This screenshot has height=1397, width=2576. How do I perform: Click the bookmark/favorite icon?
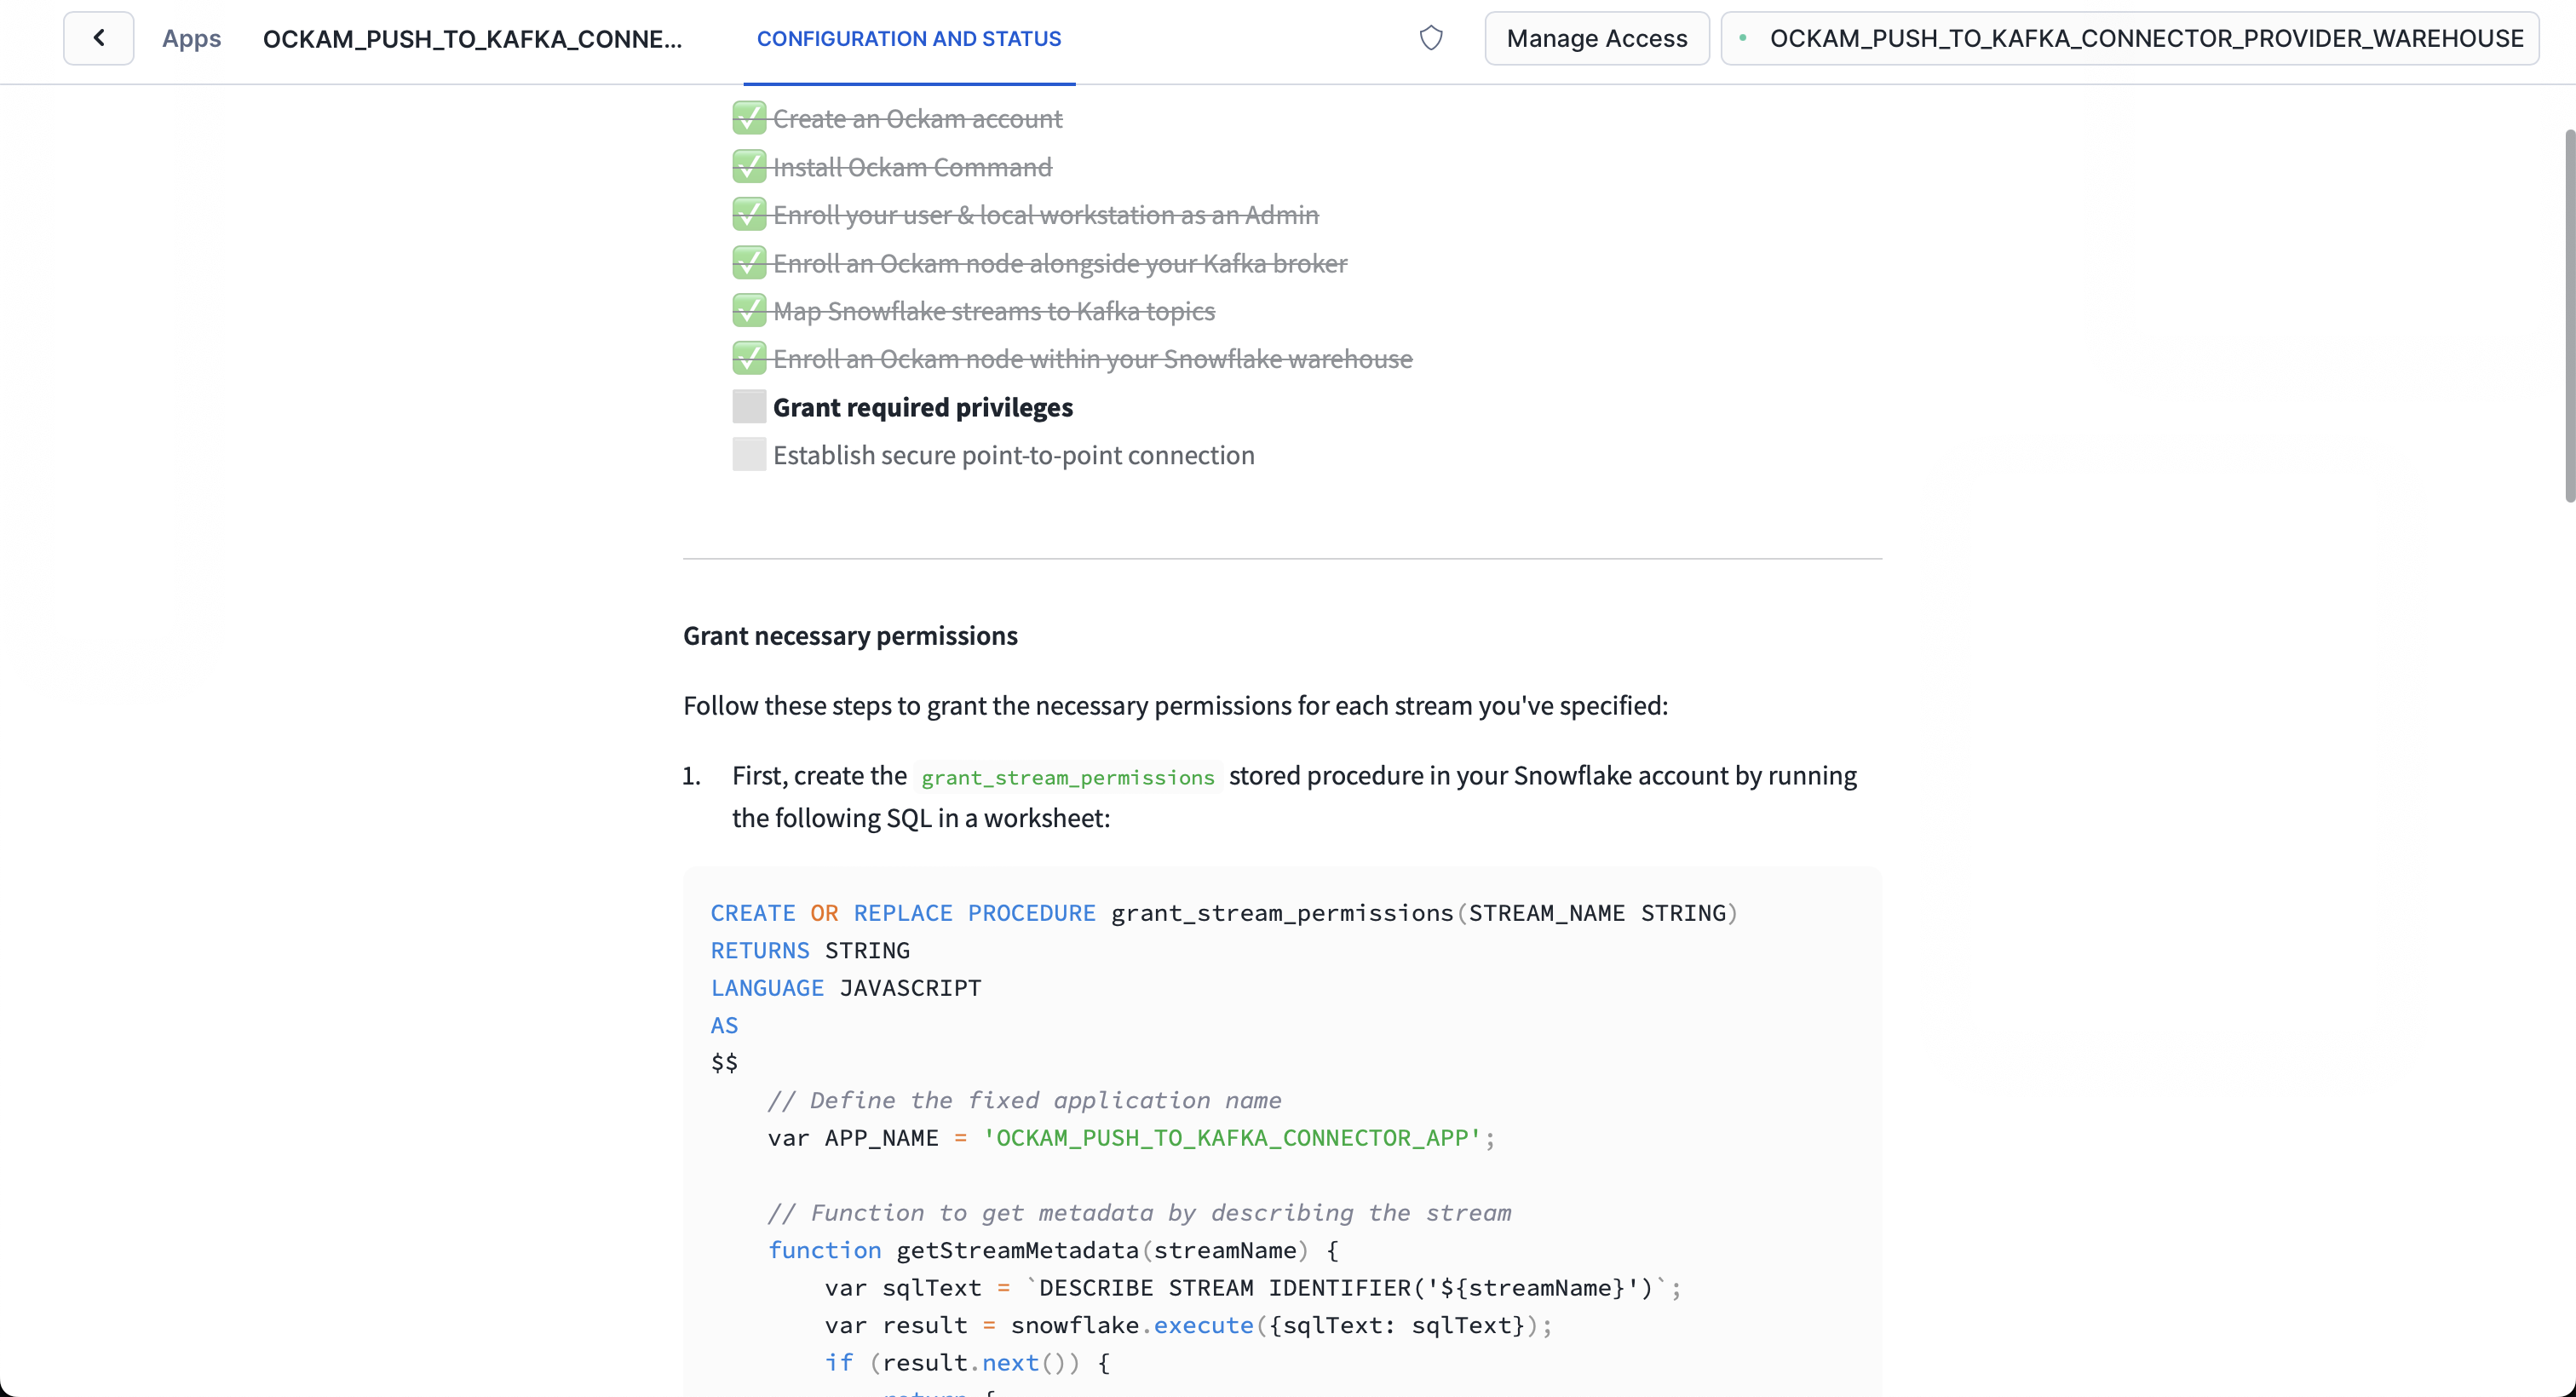(1431, 37)
